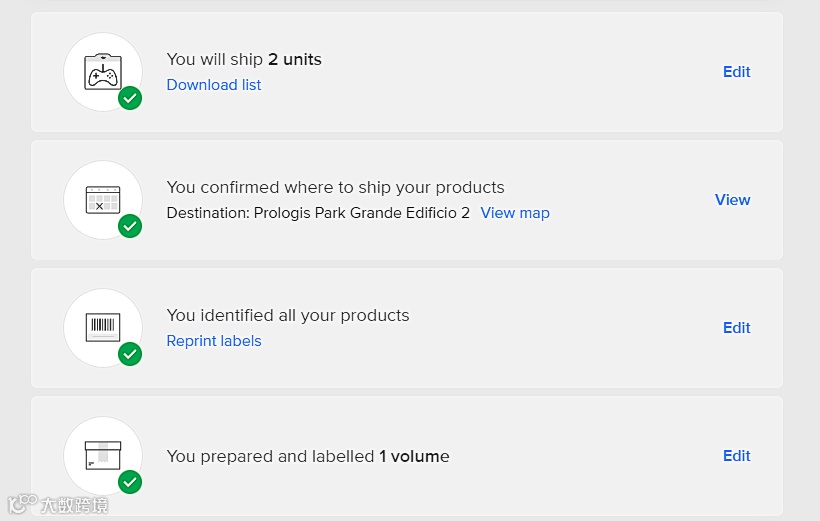Click green checkmark on the barcode step
Image resolution: width=820 pixels, height=521 pixels.
pyautogui.click(x=130, y=354)
